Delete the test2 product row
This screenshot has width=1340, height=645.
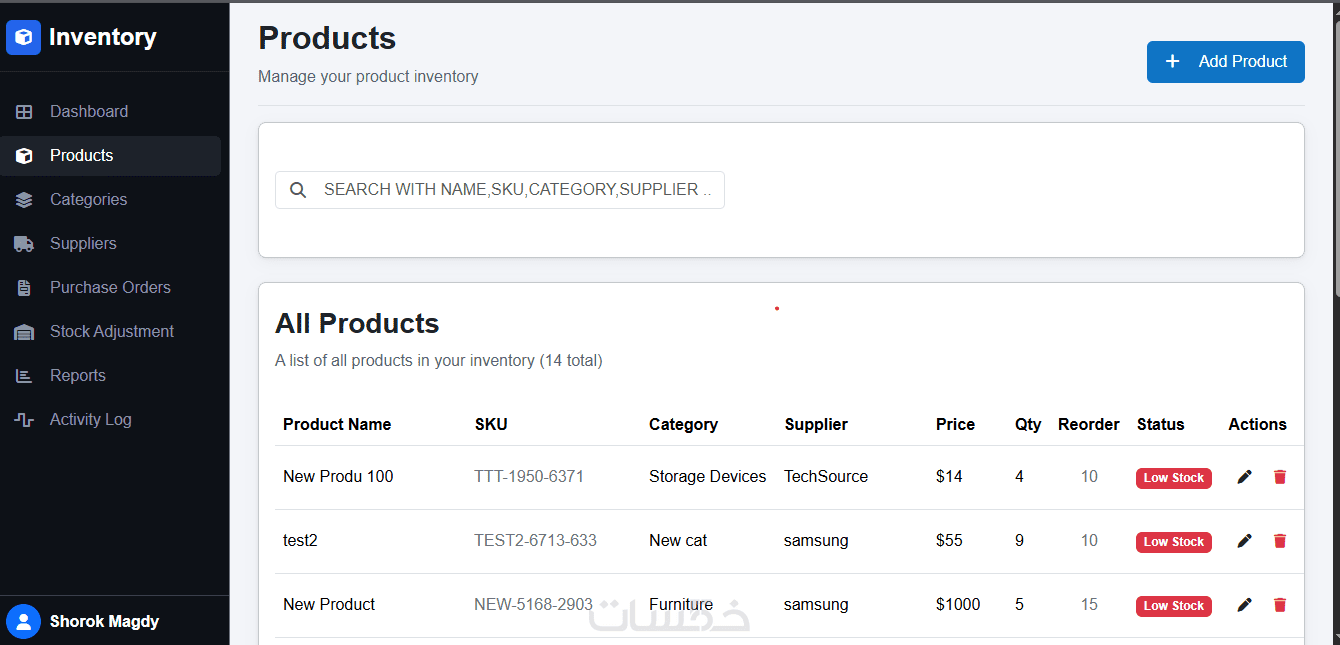tap(1280, 541)
